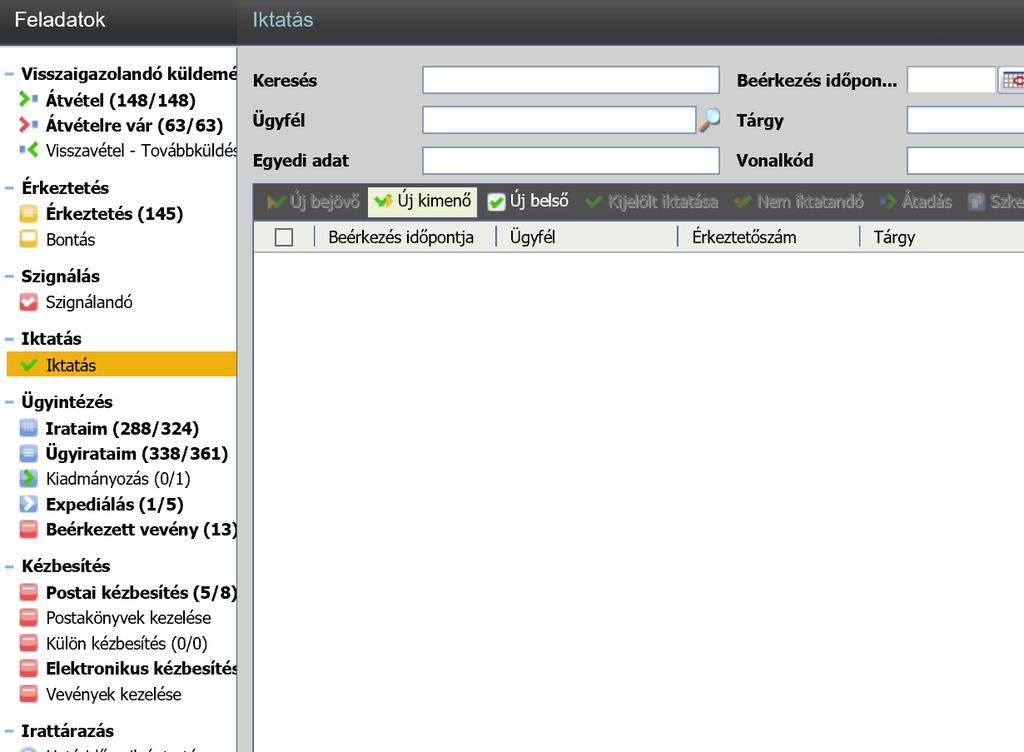Open Átvétel (148/148) list
1024x752 pixels.
(121, 100)
